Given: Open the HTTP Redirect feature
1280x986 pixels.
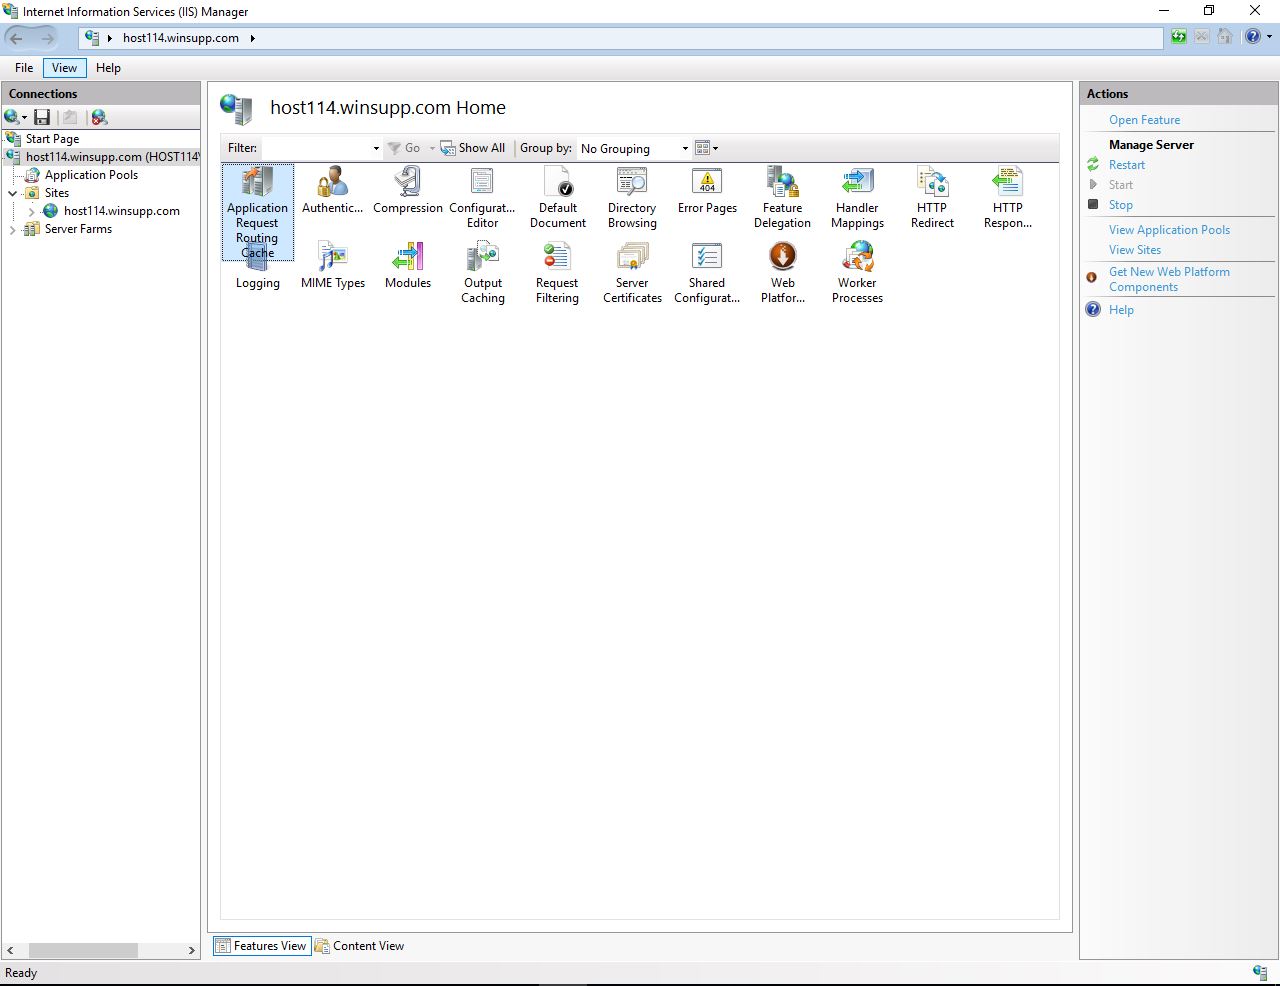Looking at the screenshot, I should click(x=932, y=198).
